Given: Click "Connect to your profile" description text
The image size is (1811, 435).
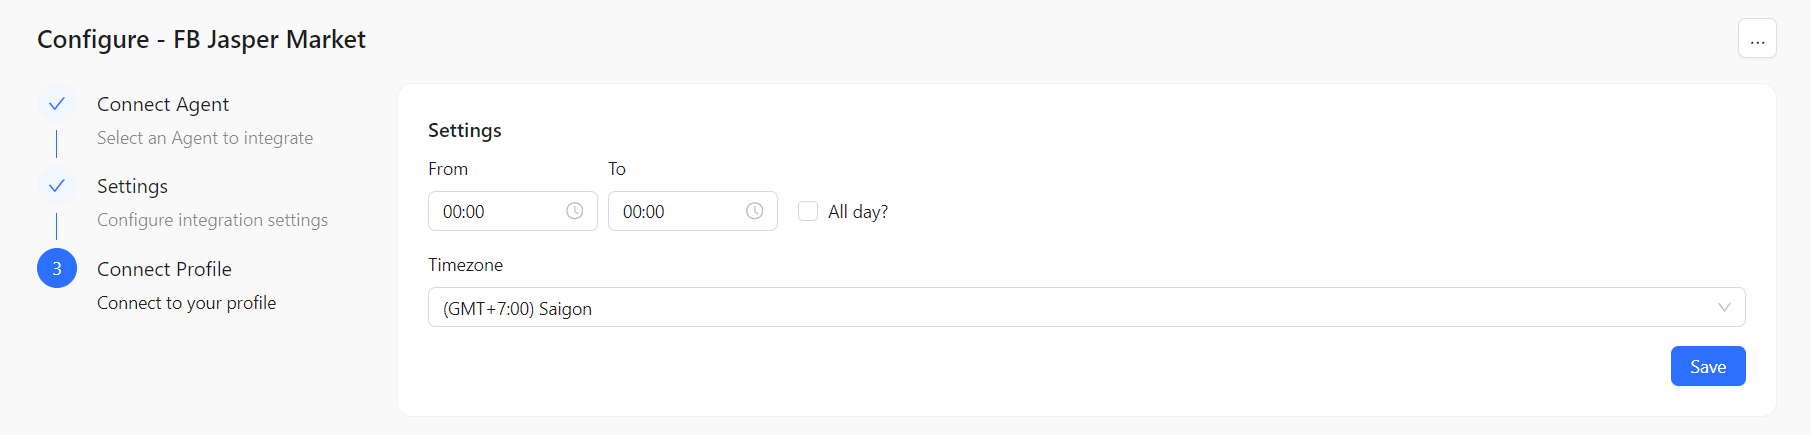Looking at the screenshot, I should click(x=186, y=303).
